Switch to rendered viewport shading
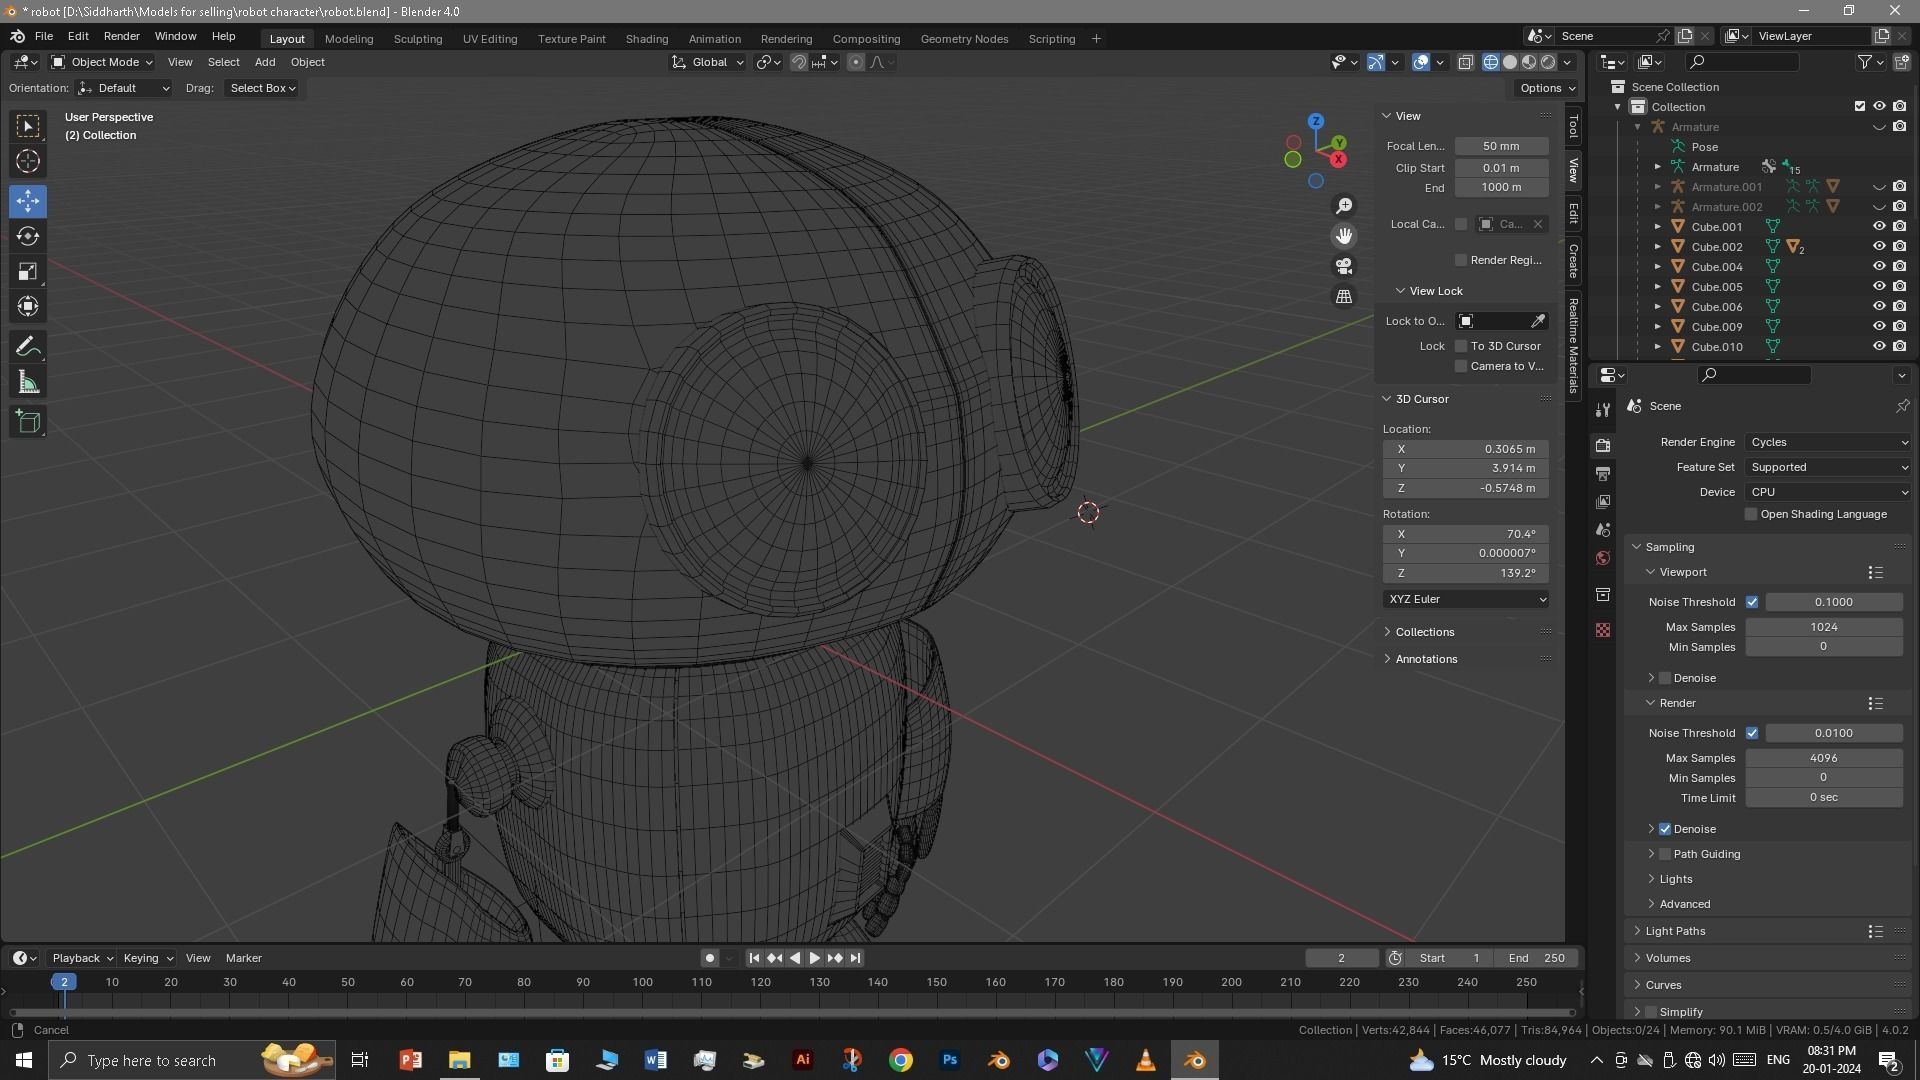Screen dimensions: 1920x1080 (x=1548, y=62)
